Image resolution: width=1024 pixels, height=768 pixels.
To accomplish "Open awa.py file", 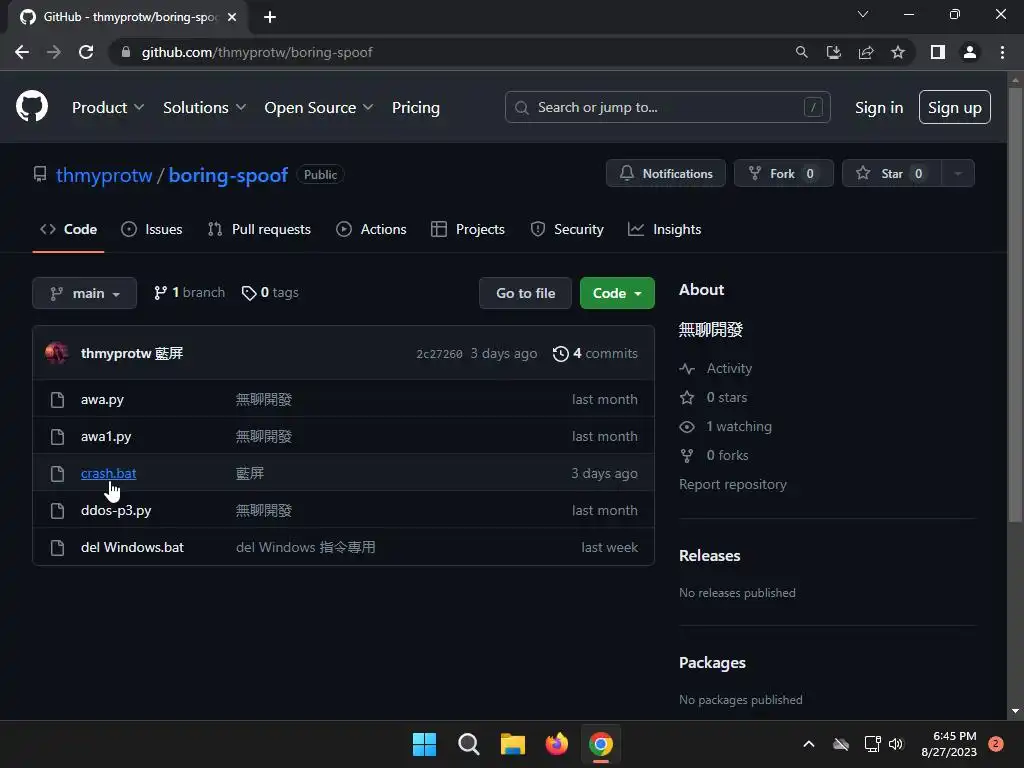I will point(103,400).
